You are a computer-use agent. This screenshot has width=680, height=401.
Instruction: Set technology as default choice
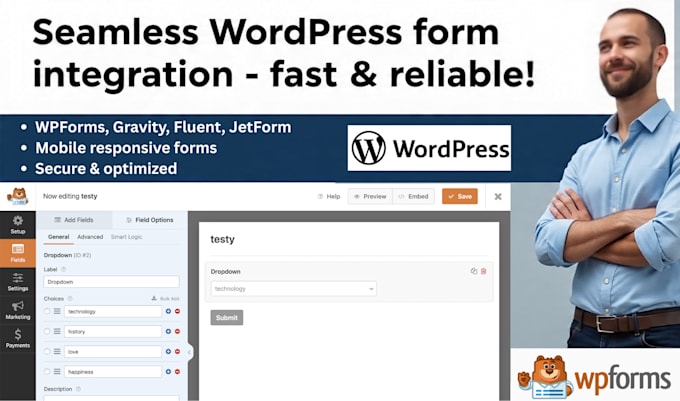pyautogui.click(x=47, y=311)
